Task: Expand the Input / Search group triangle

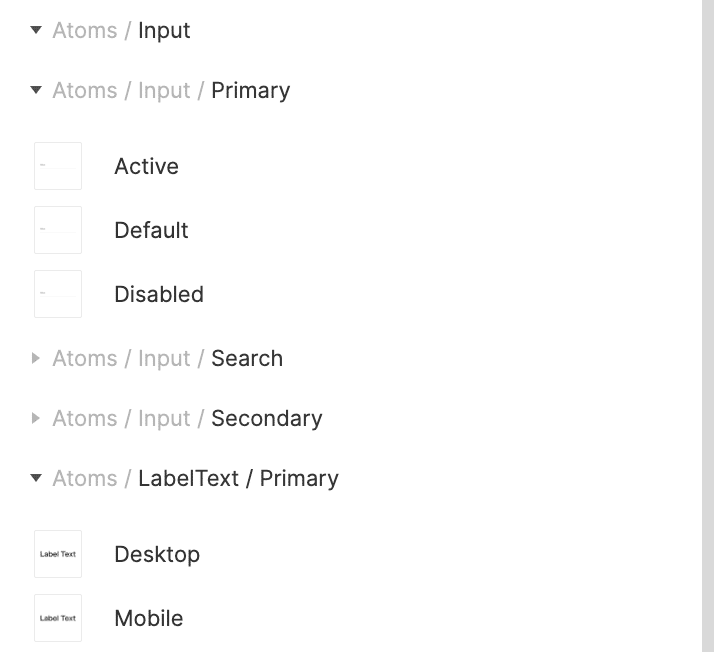Action: 36,358
